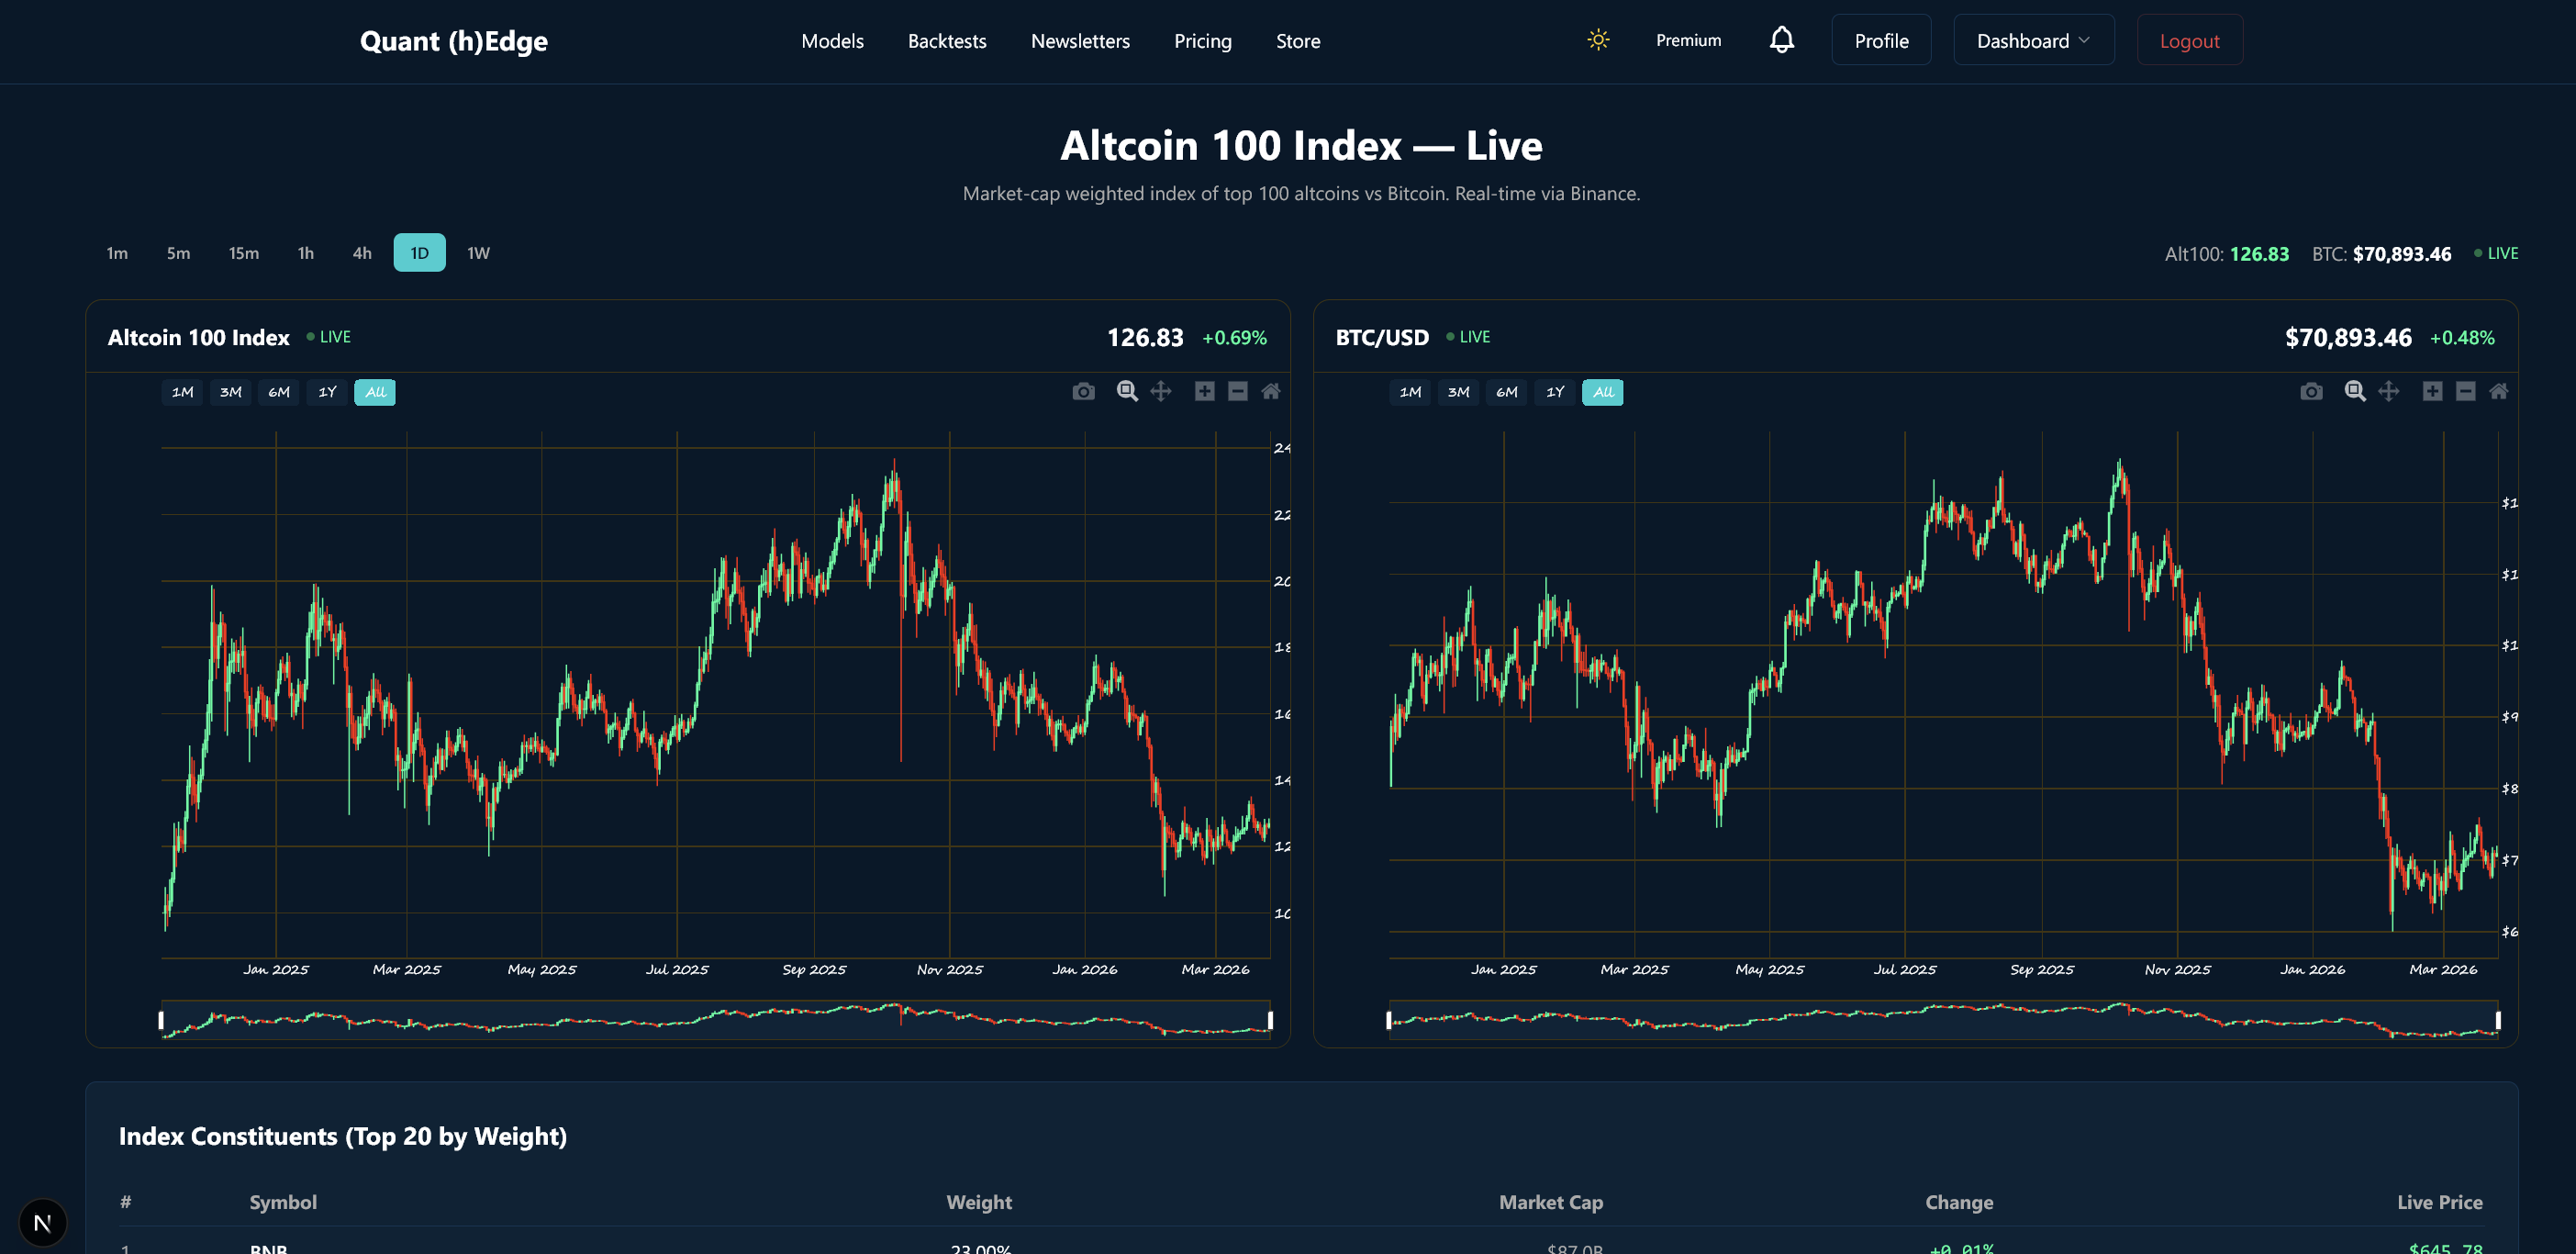This screenshot has height=1254, width=2576.
Task: Expand the Dashboard dropdown
Action: pos(2033,40)
